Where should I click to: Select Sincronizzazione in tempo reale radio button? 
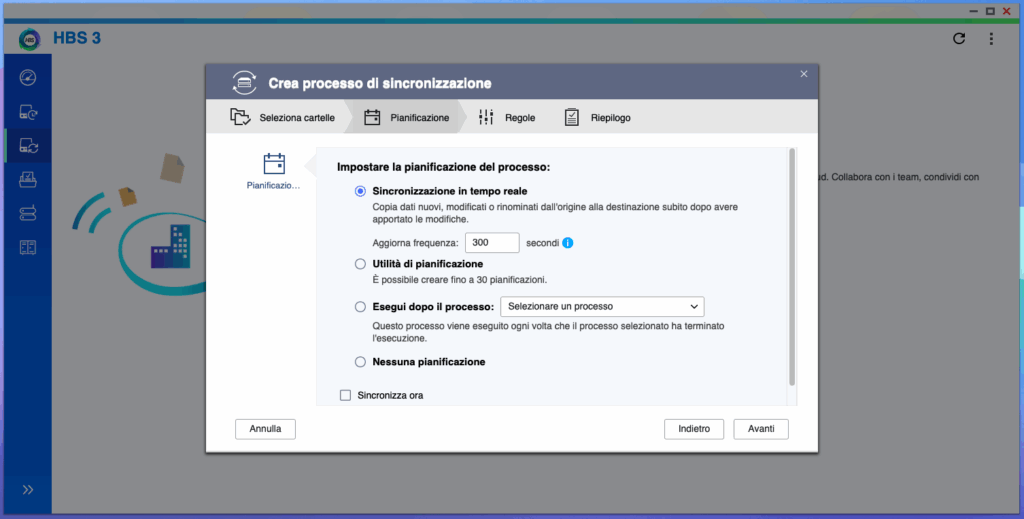[x=361, y=191]
